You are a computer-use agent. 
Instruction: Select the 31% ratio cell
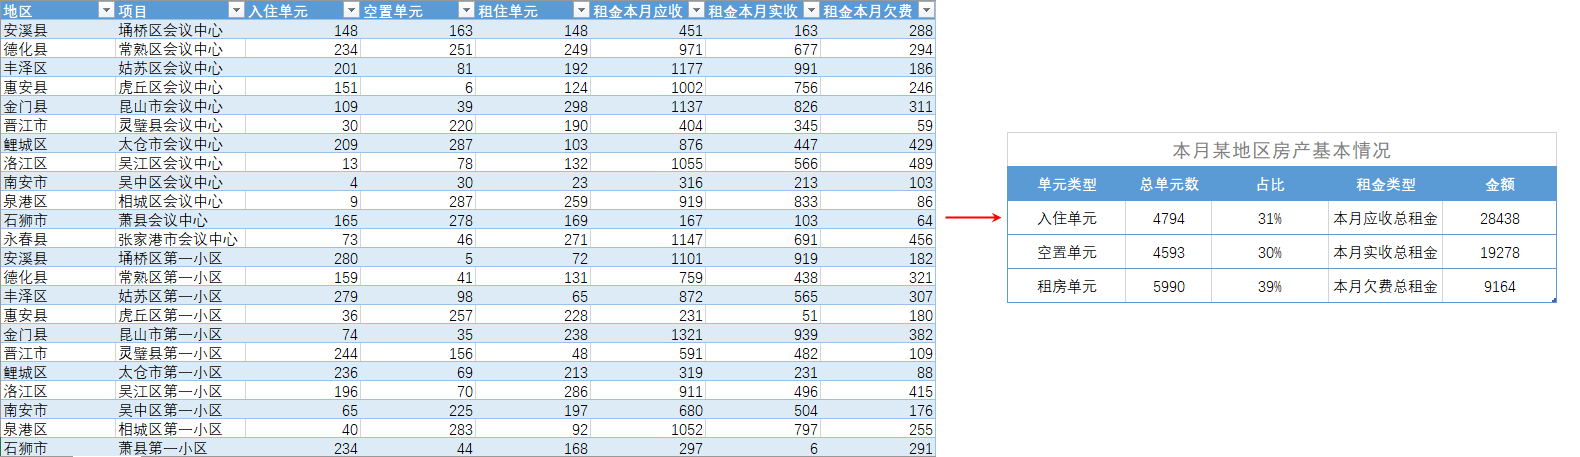[1270, 218]
